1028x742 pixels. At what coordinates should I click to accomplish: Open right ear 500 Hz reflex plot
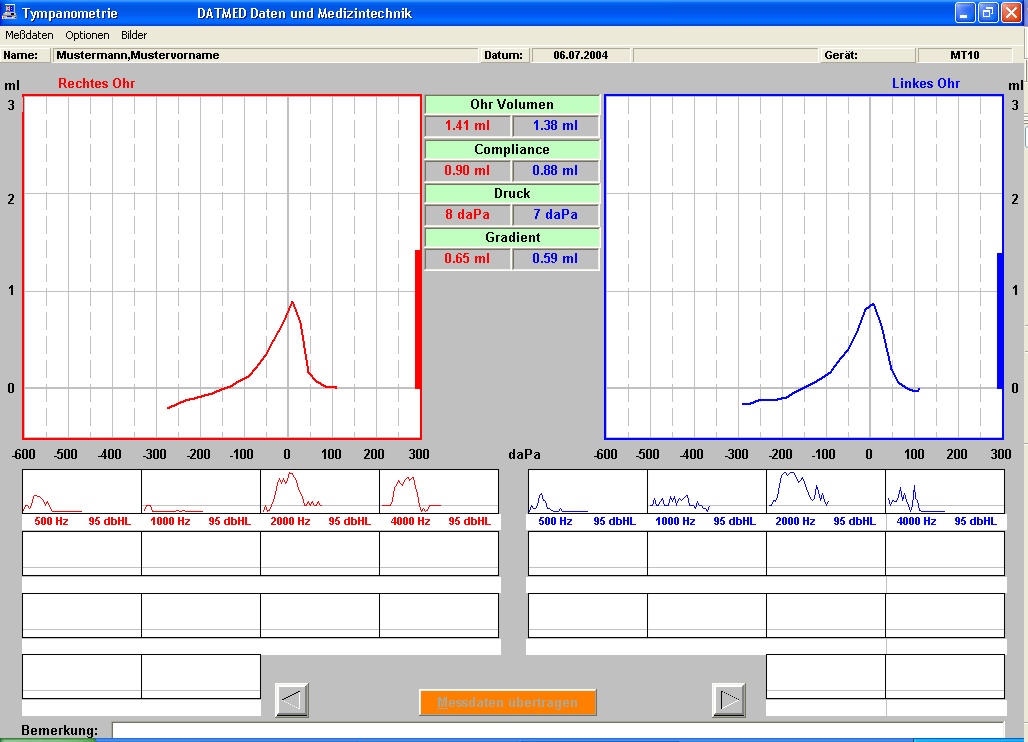(x=82, y=491)
